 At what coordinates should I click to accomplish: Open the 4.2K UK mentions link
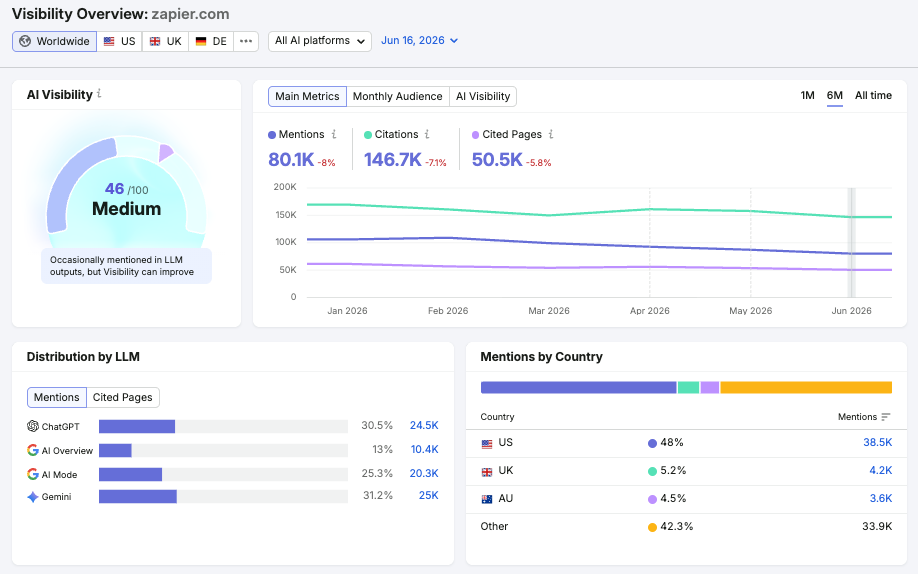click(881, 470)
